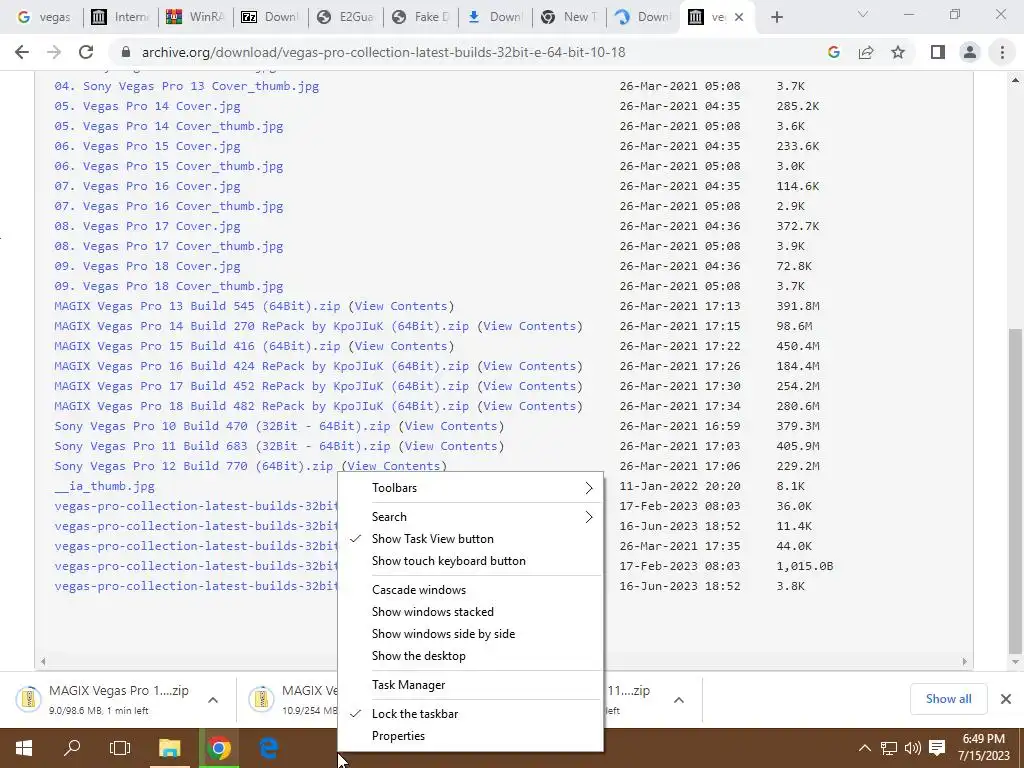Open __ia_thumb.jpg file link
Viewport: 1024px width, 768px height.
click(x=104, y=487)
